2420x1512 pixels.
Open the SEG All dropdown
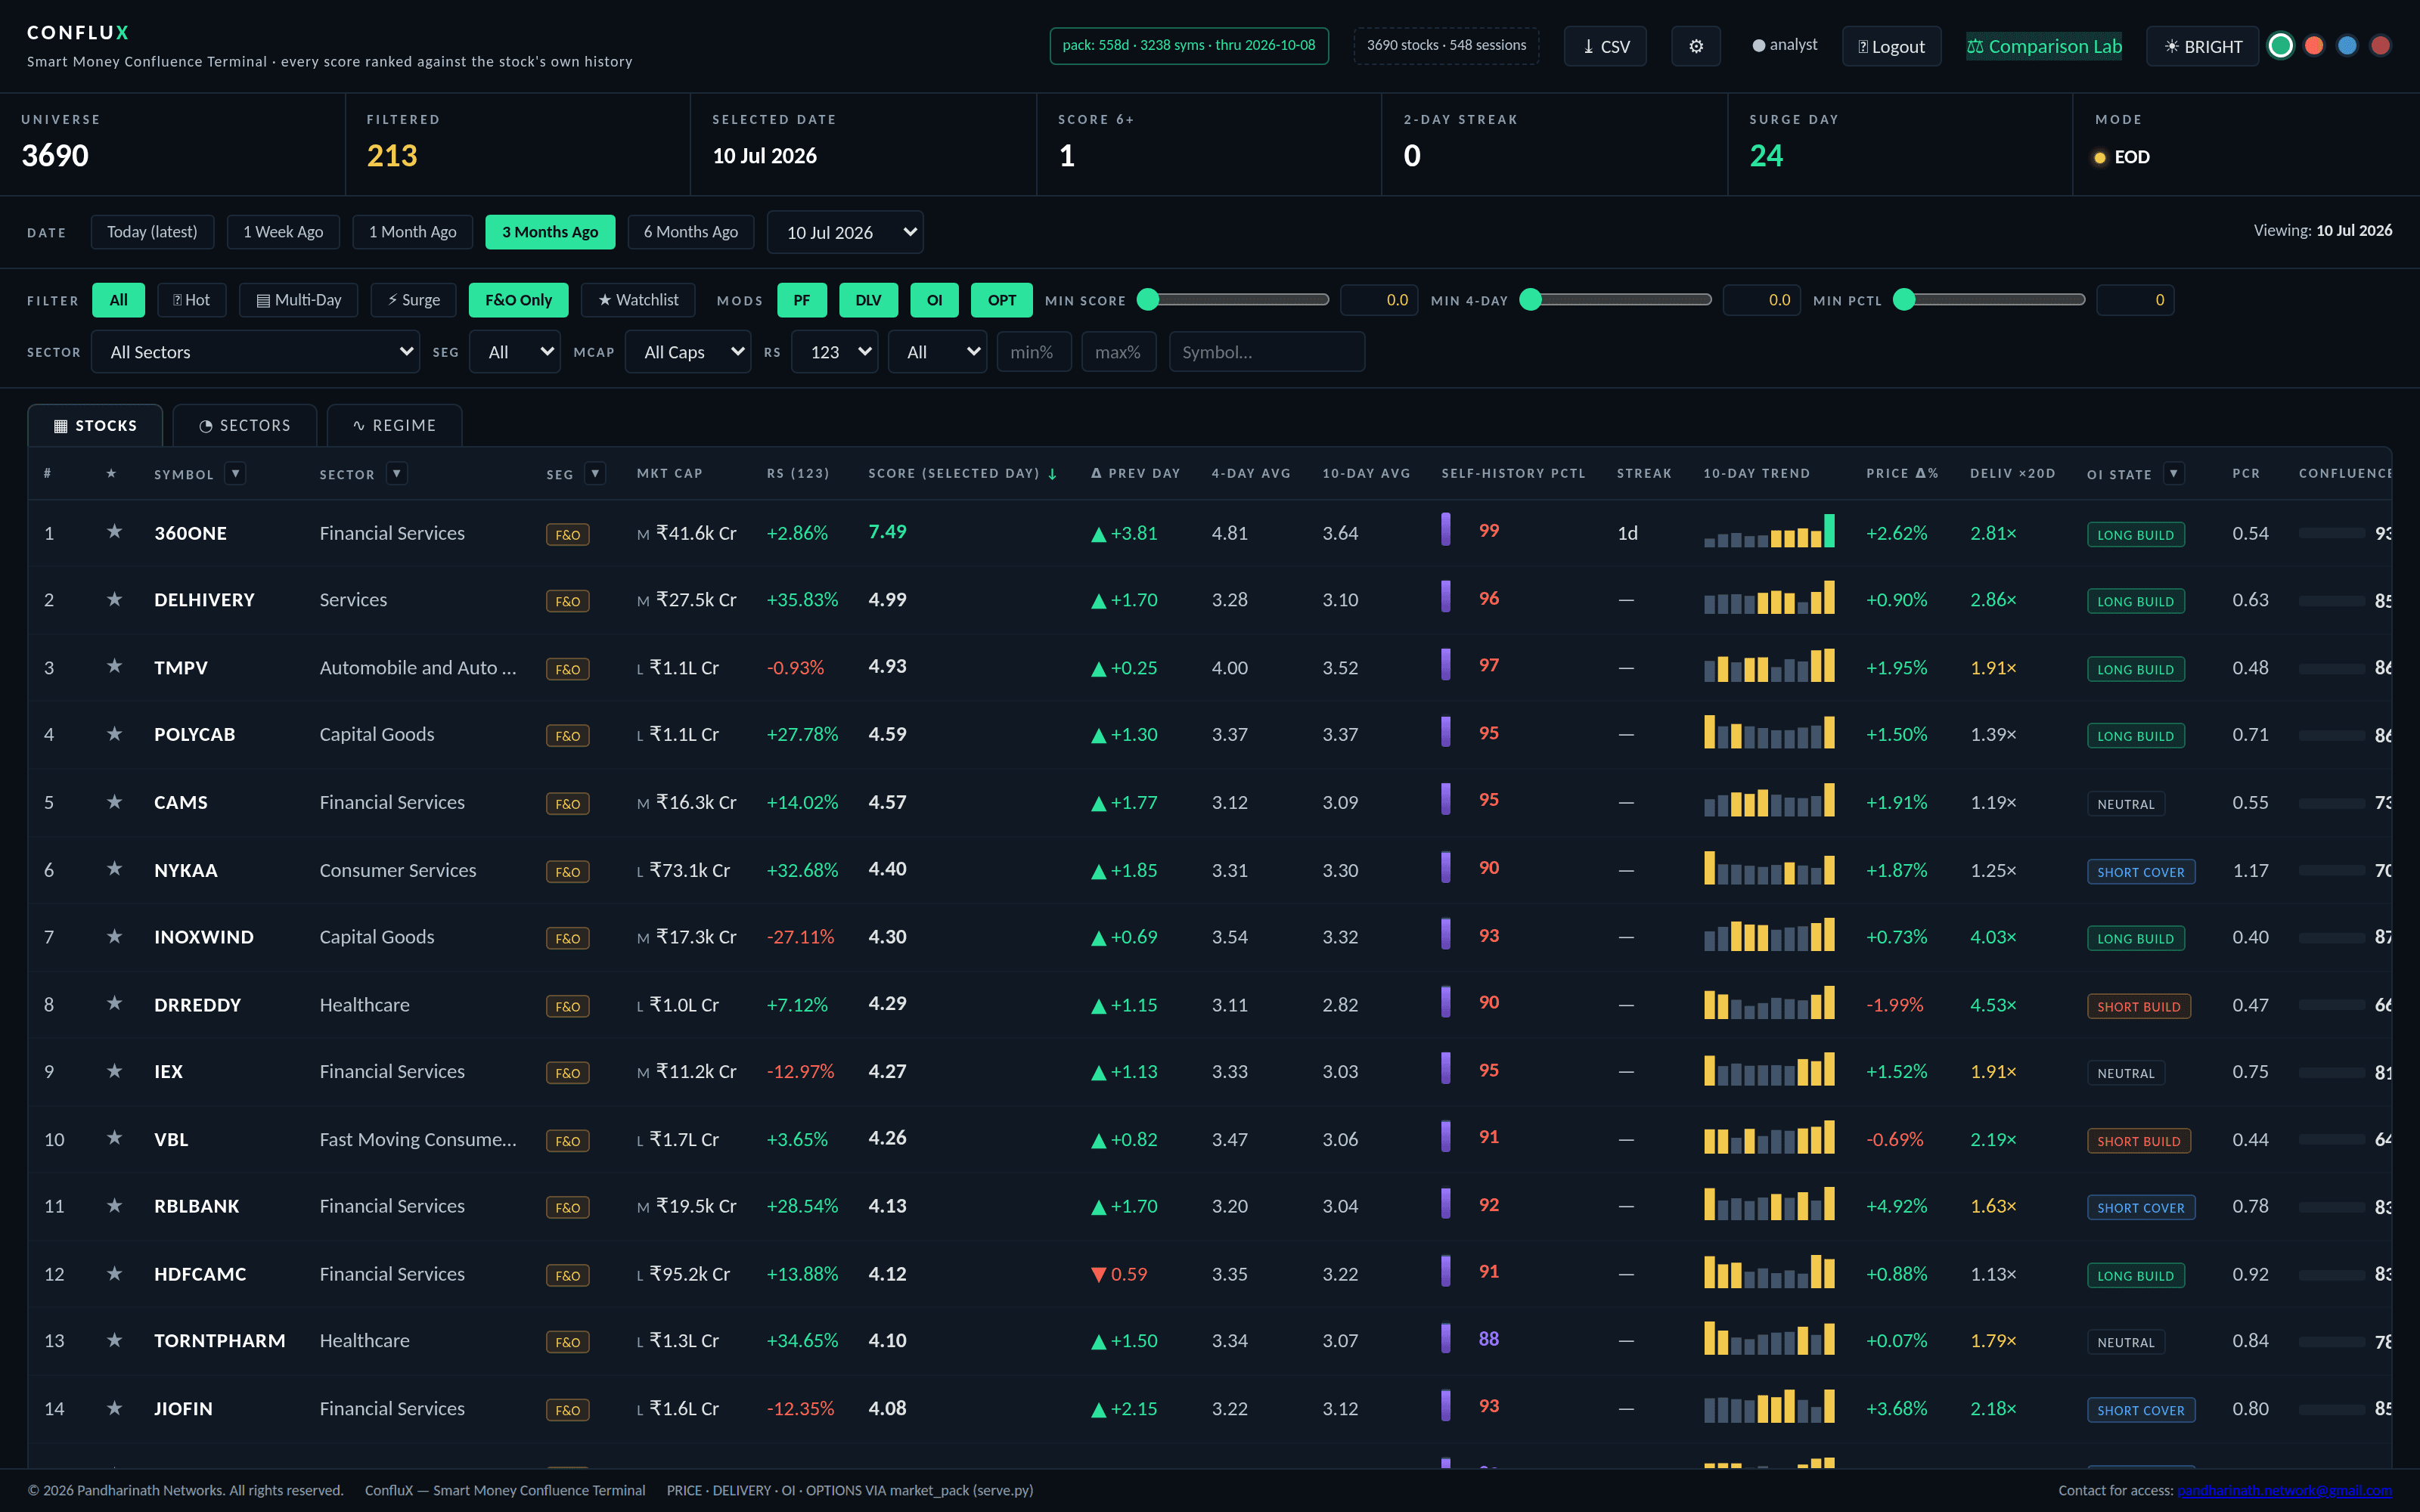click(516, 352)
